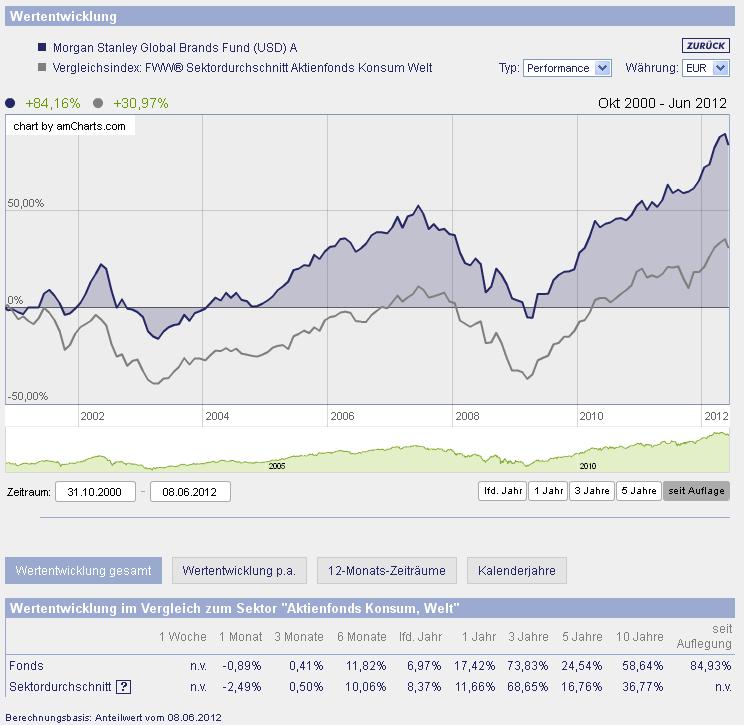Select the '3 Jahre' time range
744x725 pixels.
591,491
